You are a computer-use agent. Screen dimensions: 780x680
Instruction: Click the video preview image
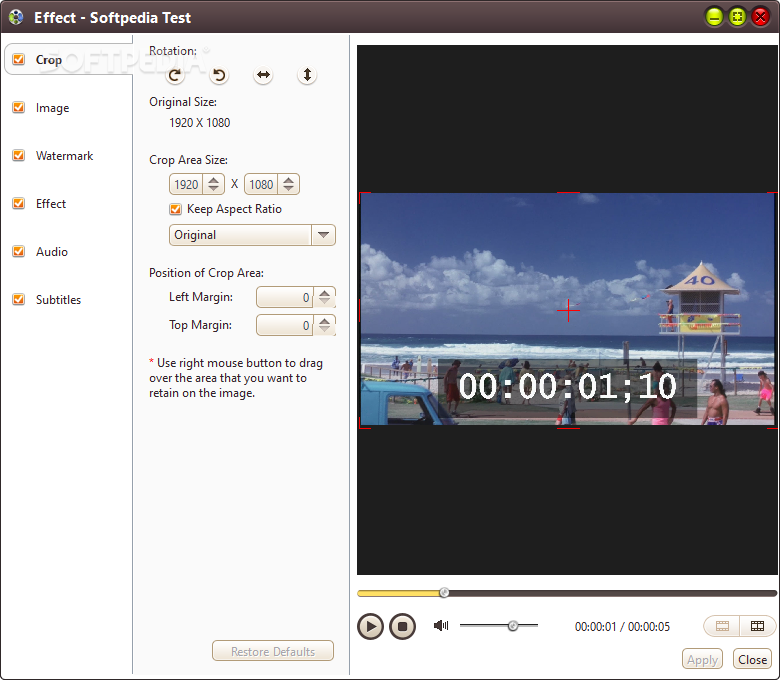[567, 309]
